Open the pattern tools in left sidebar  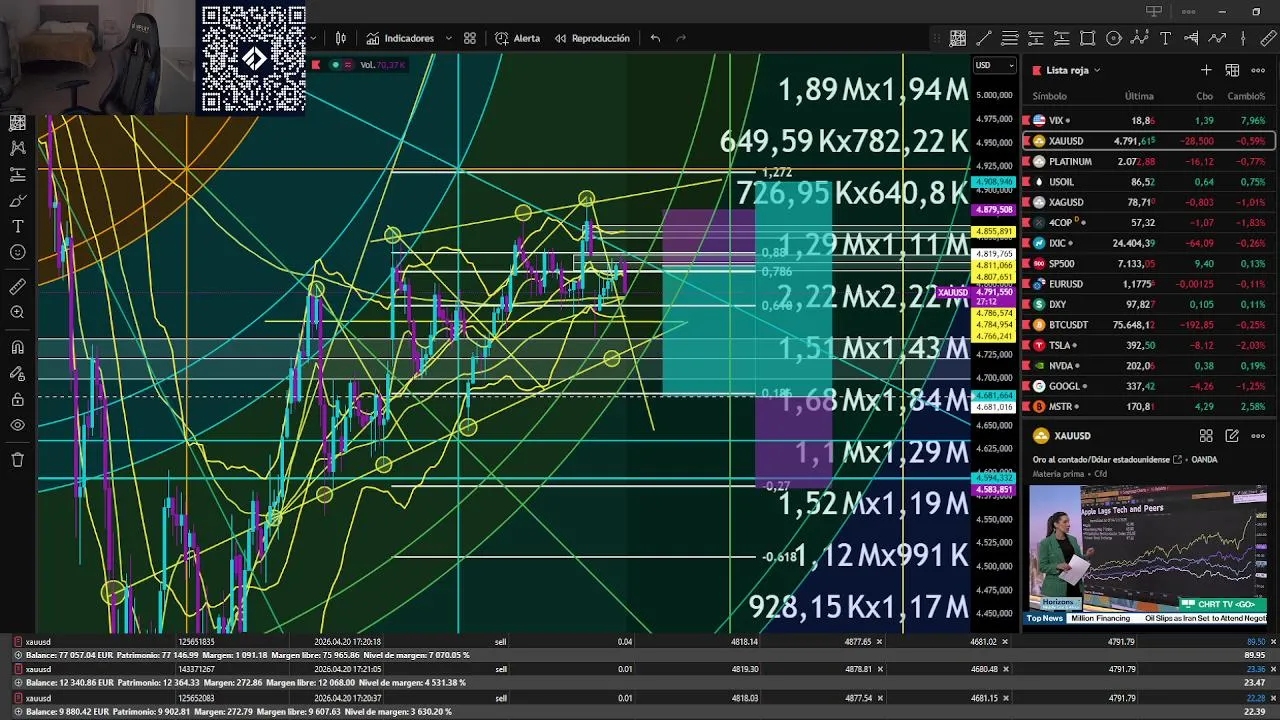pyautogui.click(x=17, y=148)
